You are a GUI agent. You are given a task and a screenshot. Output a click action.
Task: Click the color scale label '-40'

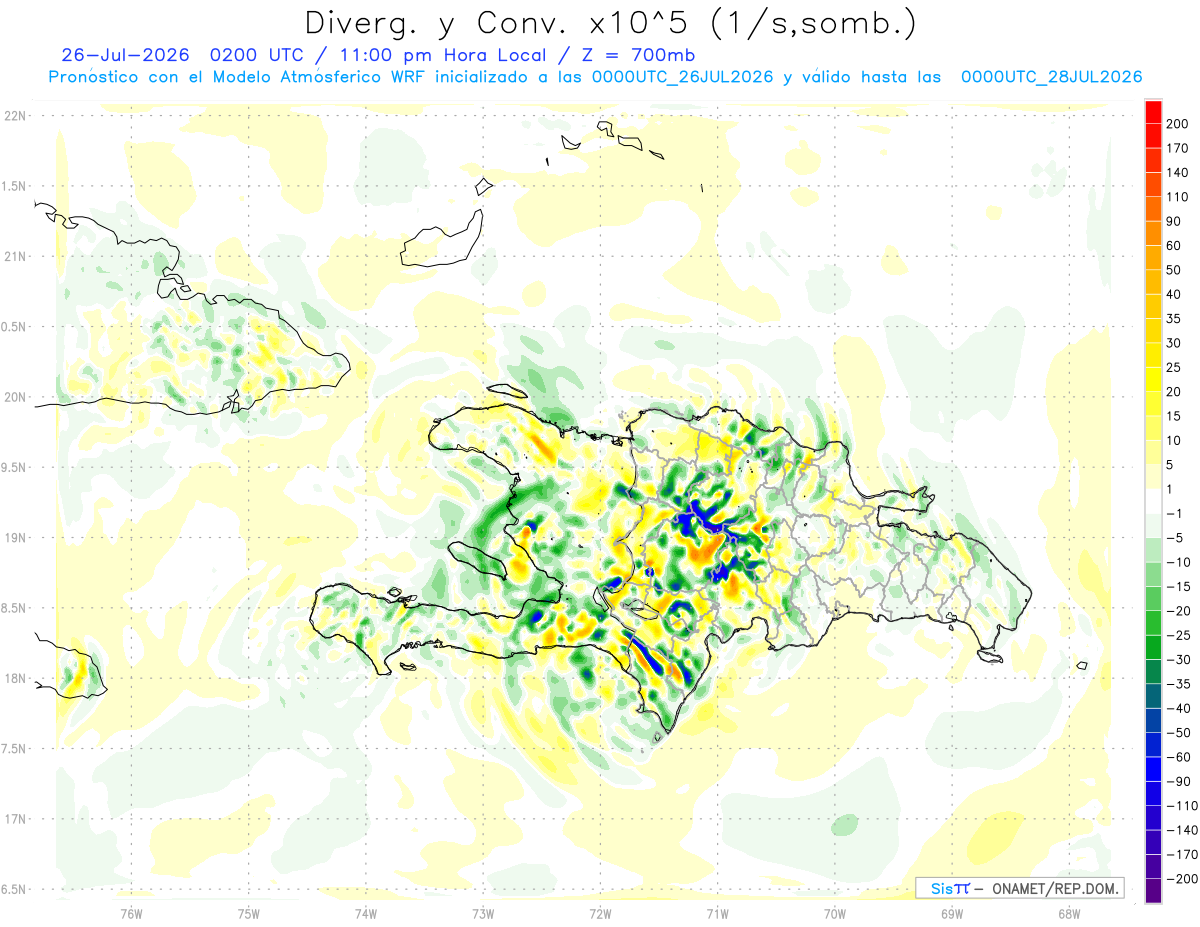pyautogui.click(x=1177, y=709)
